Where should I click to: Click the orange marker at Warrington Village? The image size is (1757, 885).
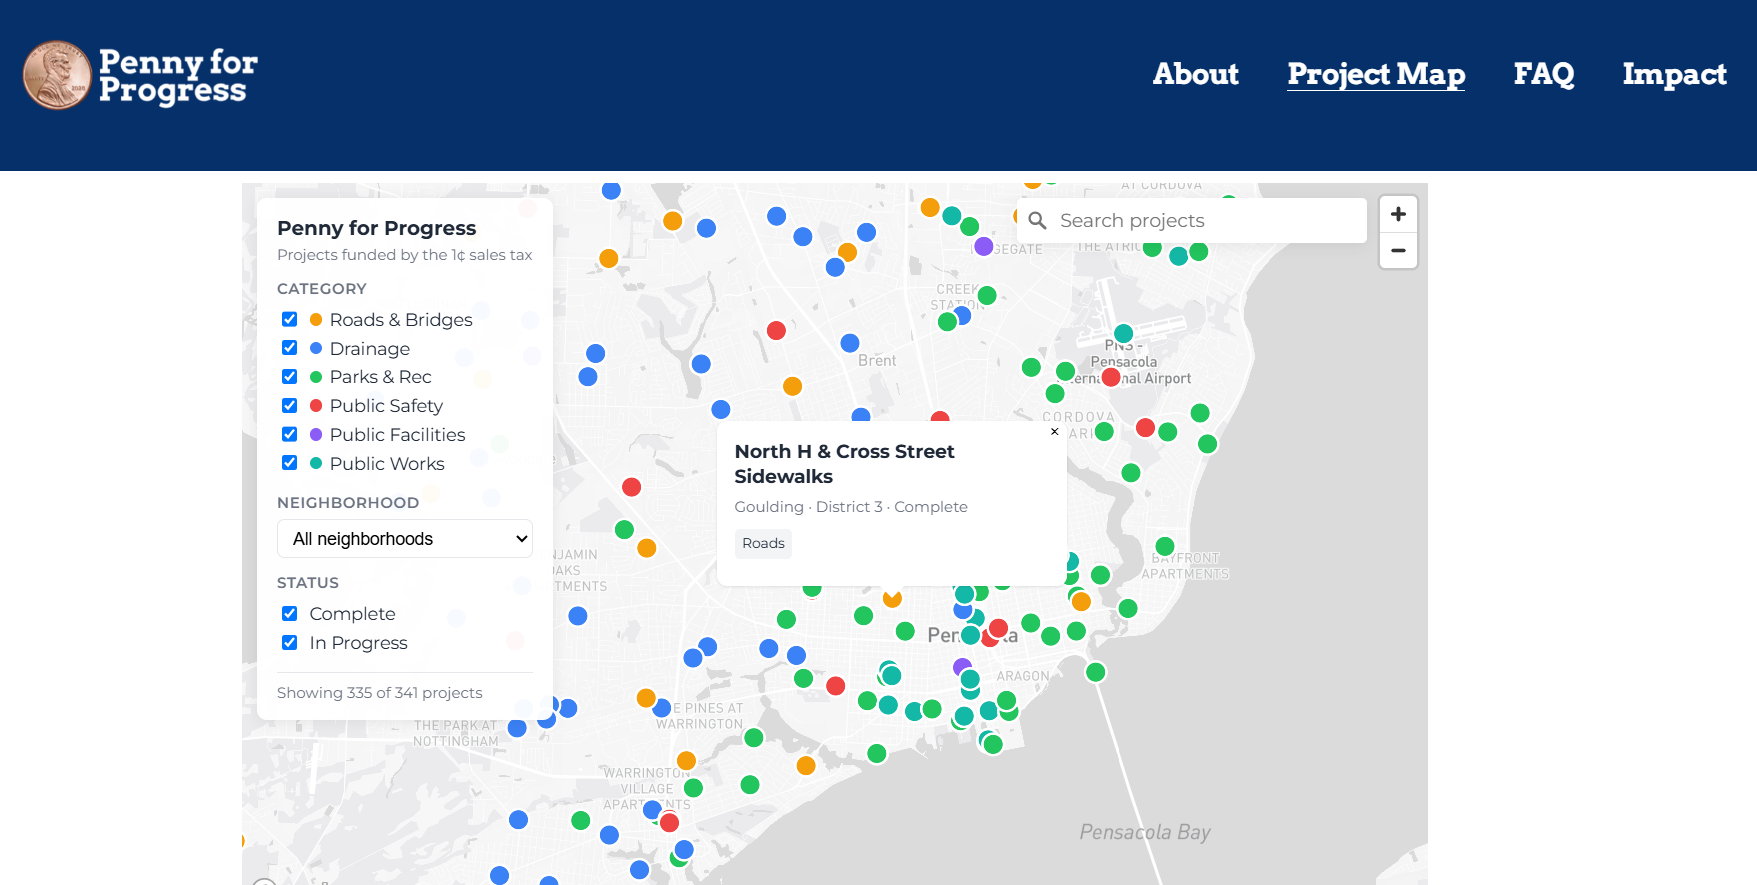click(x=686, y=761)
